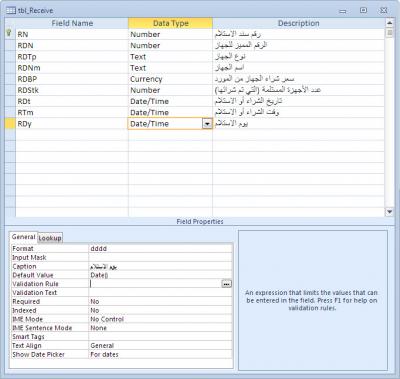The height and width of the screenshot is (379, 400).
Task: Select the RDTp field name cell
Action: pyautogui.click(x=72, y=57)
